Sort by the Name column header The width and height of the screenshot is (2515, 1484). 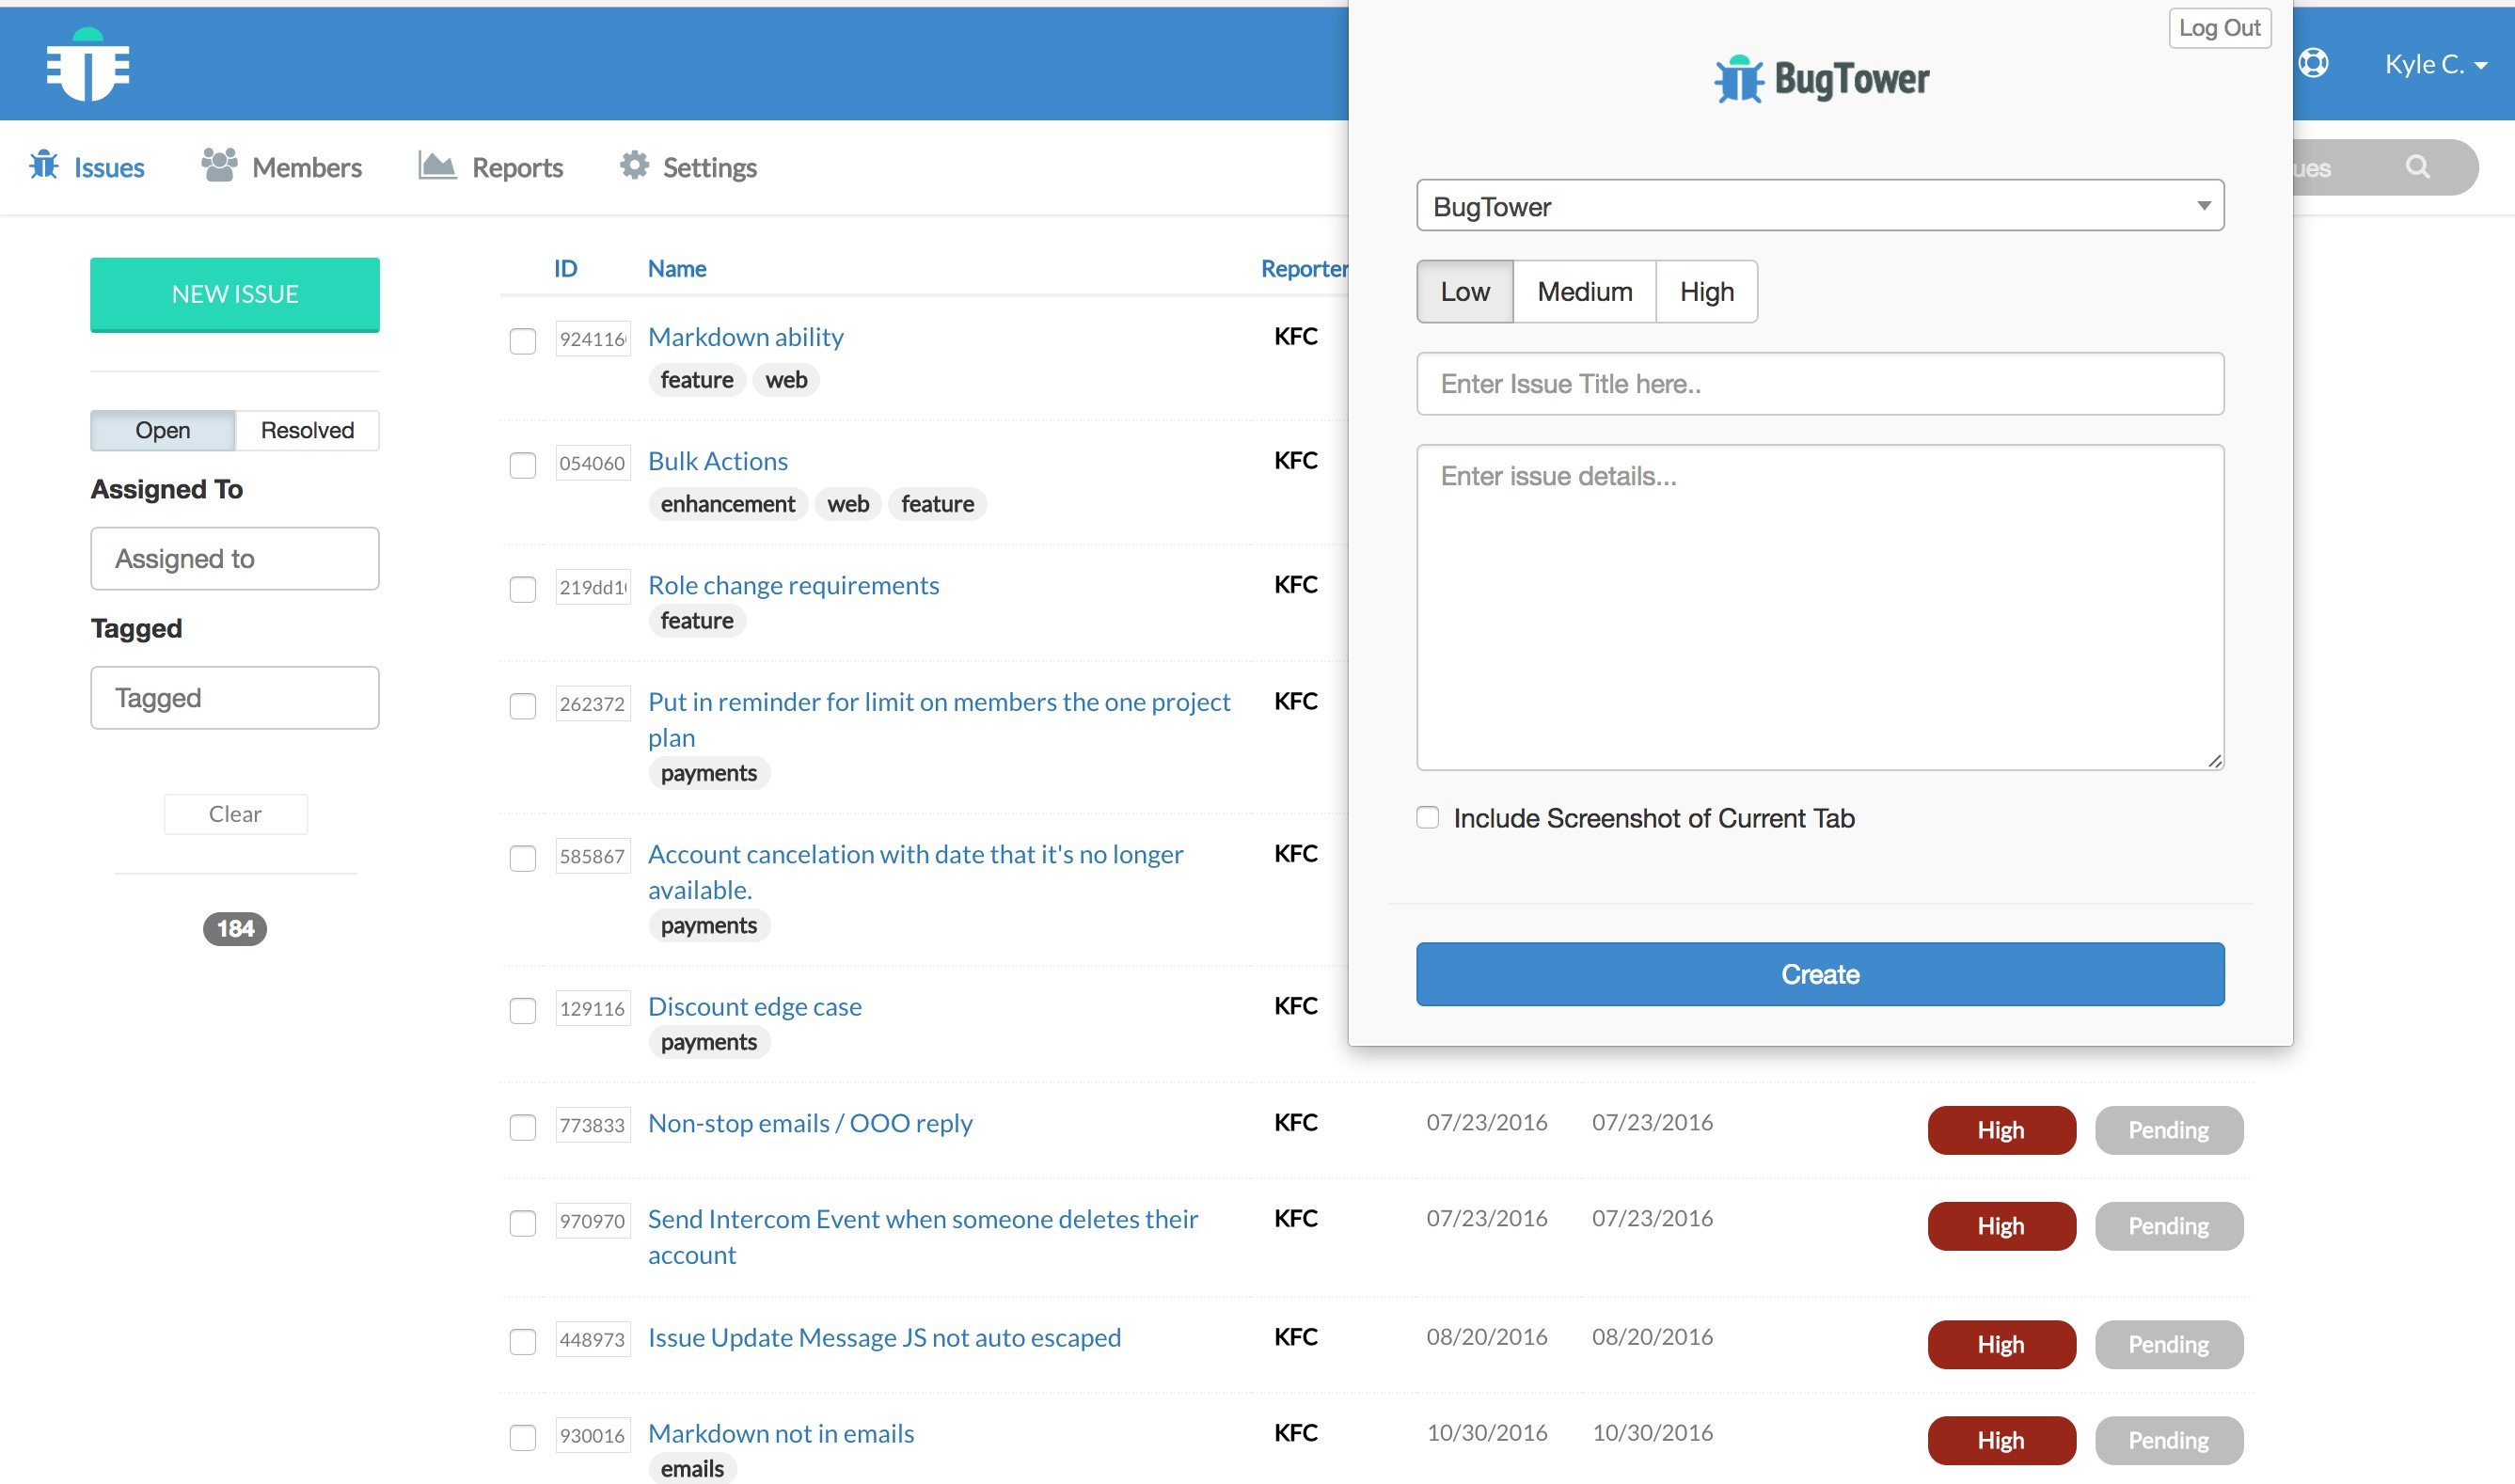[677, 268]
